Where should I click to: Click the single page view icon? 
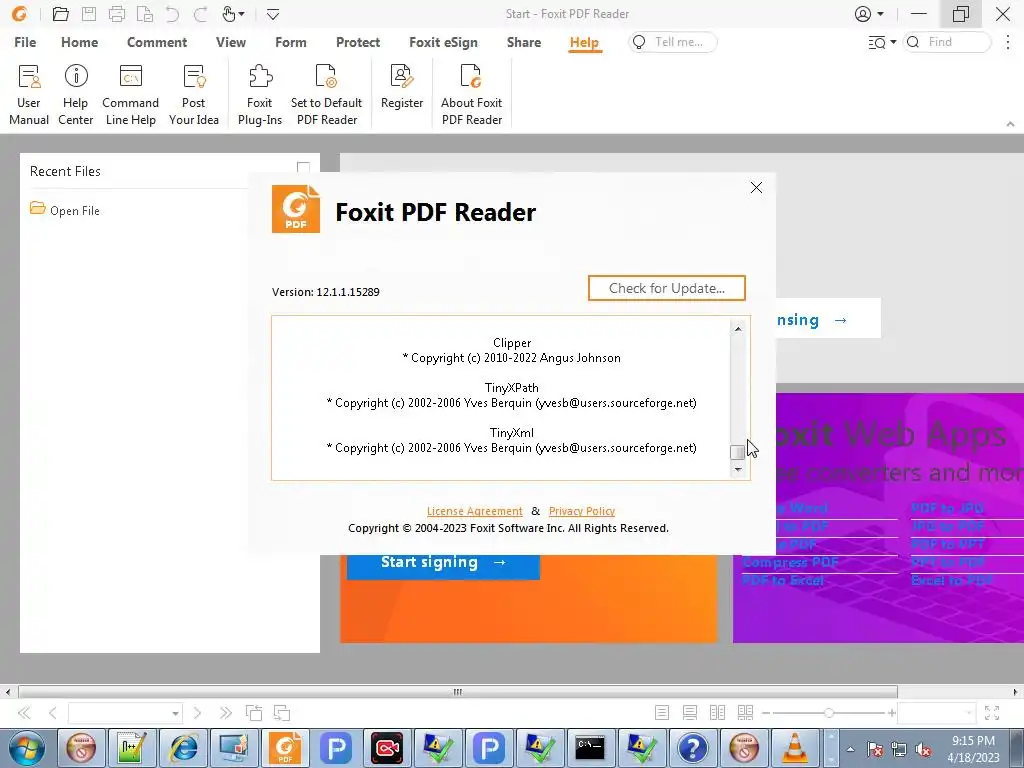(662, 712)
